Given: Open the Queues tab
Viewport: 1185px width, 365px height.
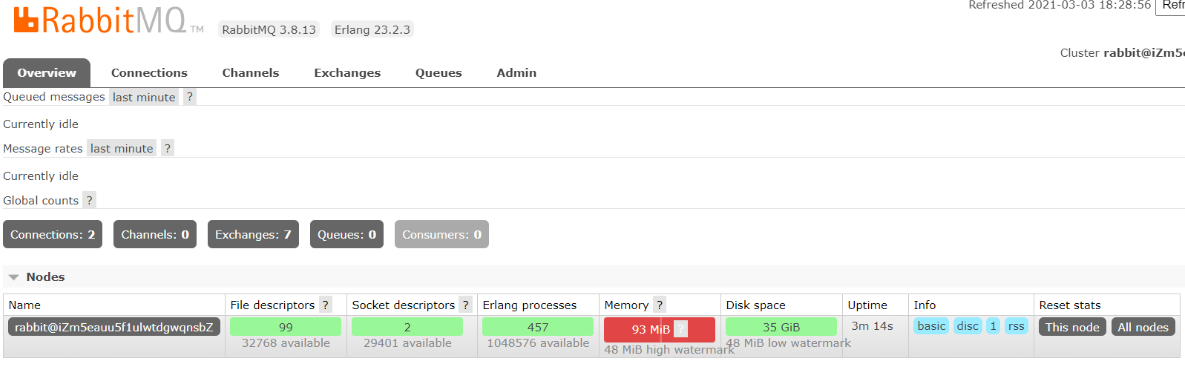Looking at the screenshot, I should (x=438, y=73).
